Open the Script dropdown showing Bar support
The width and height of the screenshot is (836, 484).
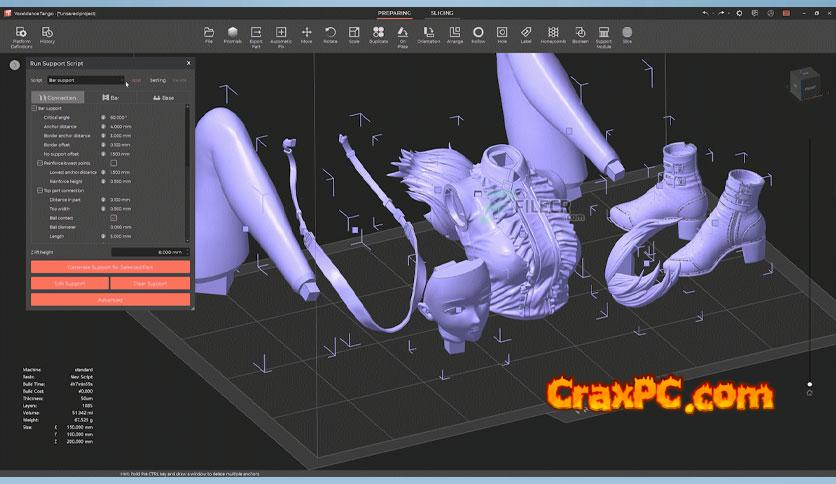tap(86, 80)
